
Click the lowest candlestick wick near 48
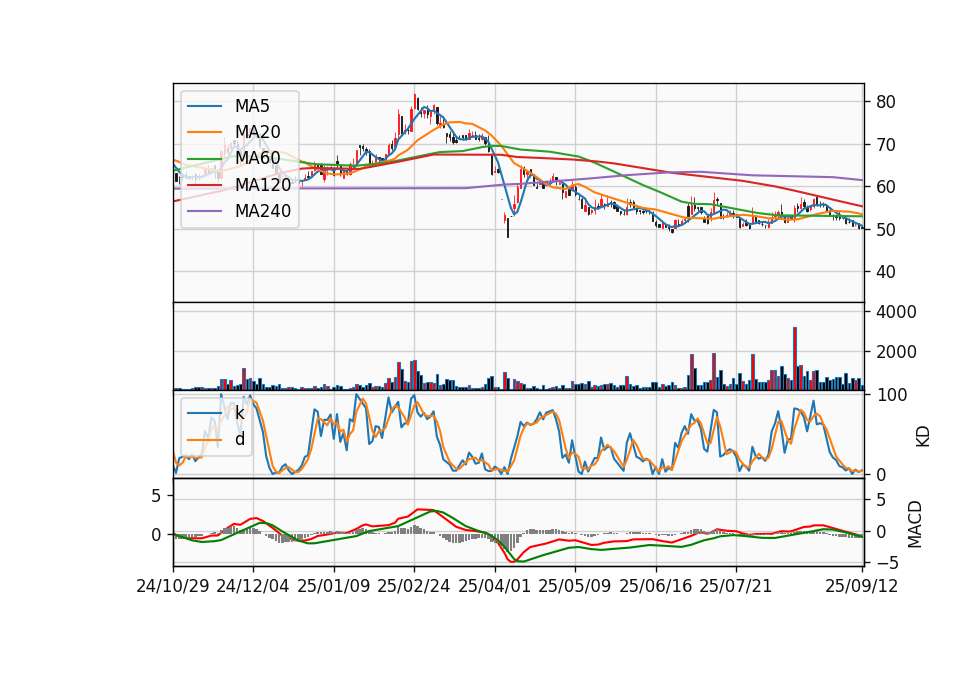pyautogui.click(x=508, y=228)
